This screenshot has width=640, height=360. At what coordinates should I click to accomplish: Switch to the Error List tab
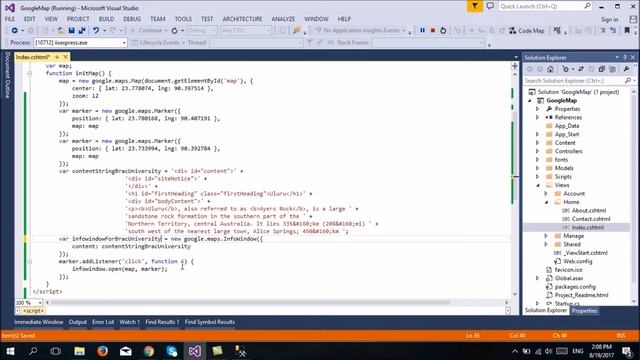(103, 322)
